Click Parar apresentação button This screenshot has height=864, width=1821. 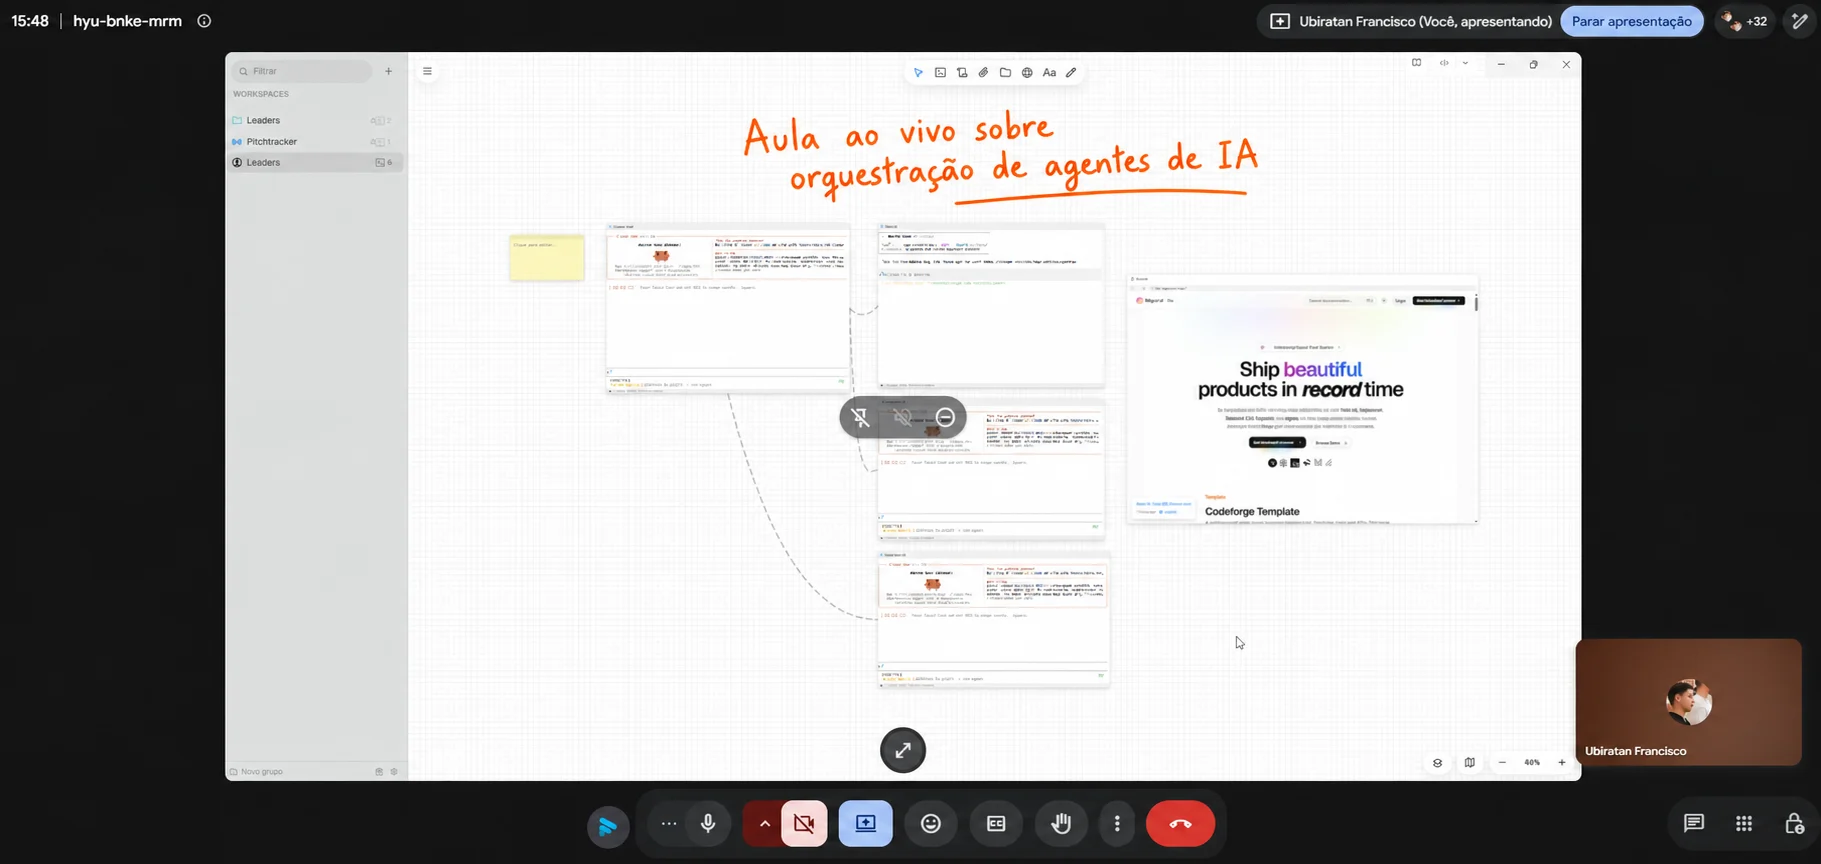click(x=1632, y=21)
